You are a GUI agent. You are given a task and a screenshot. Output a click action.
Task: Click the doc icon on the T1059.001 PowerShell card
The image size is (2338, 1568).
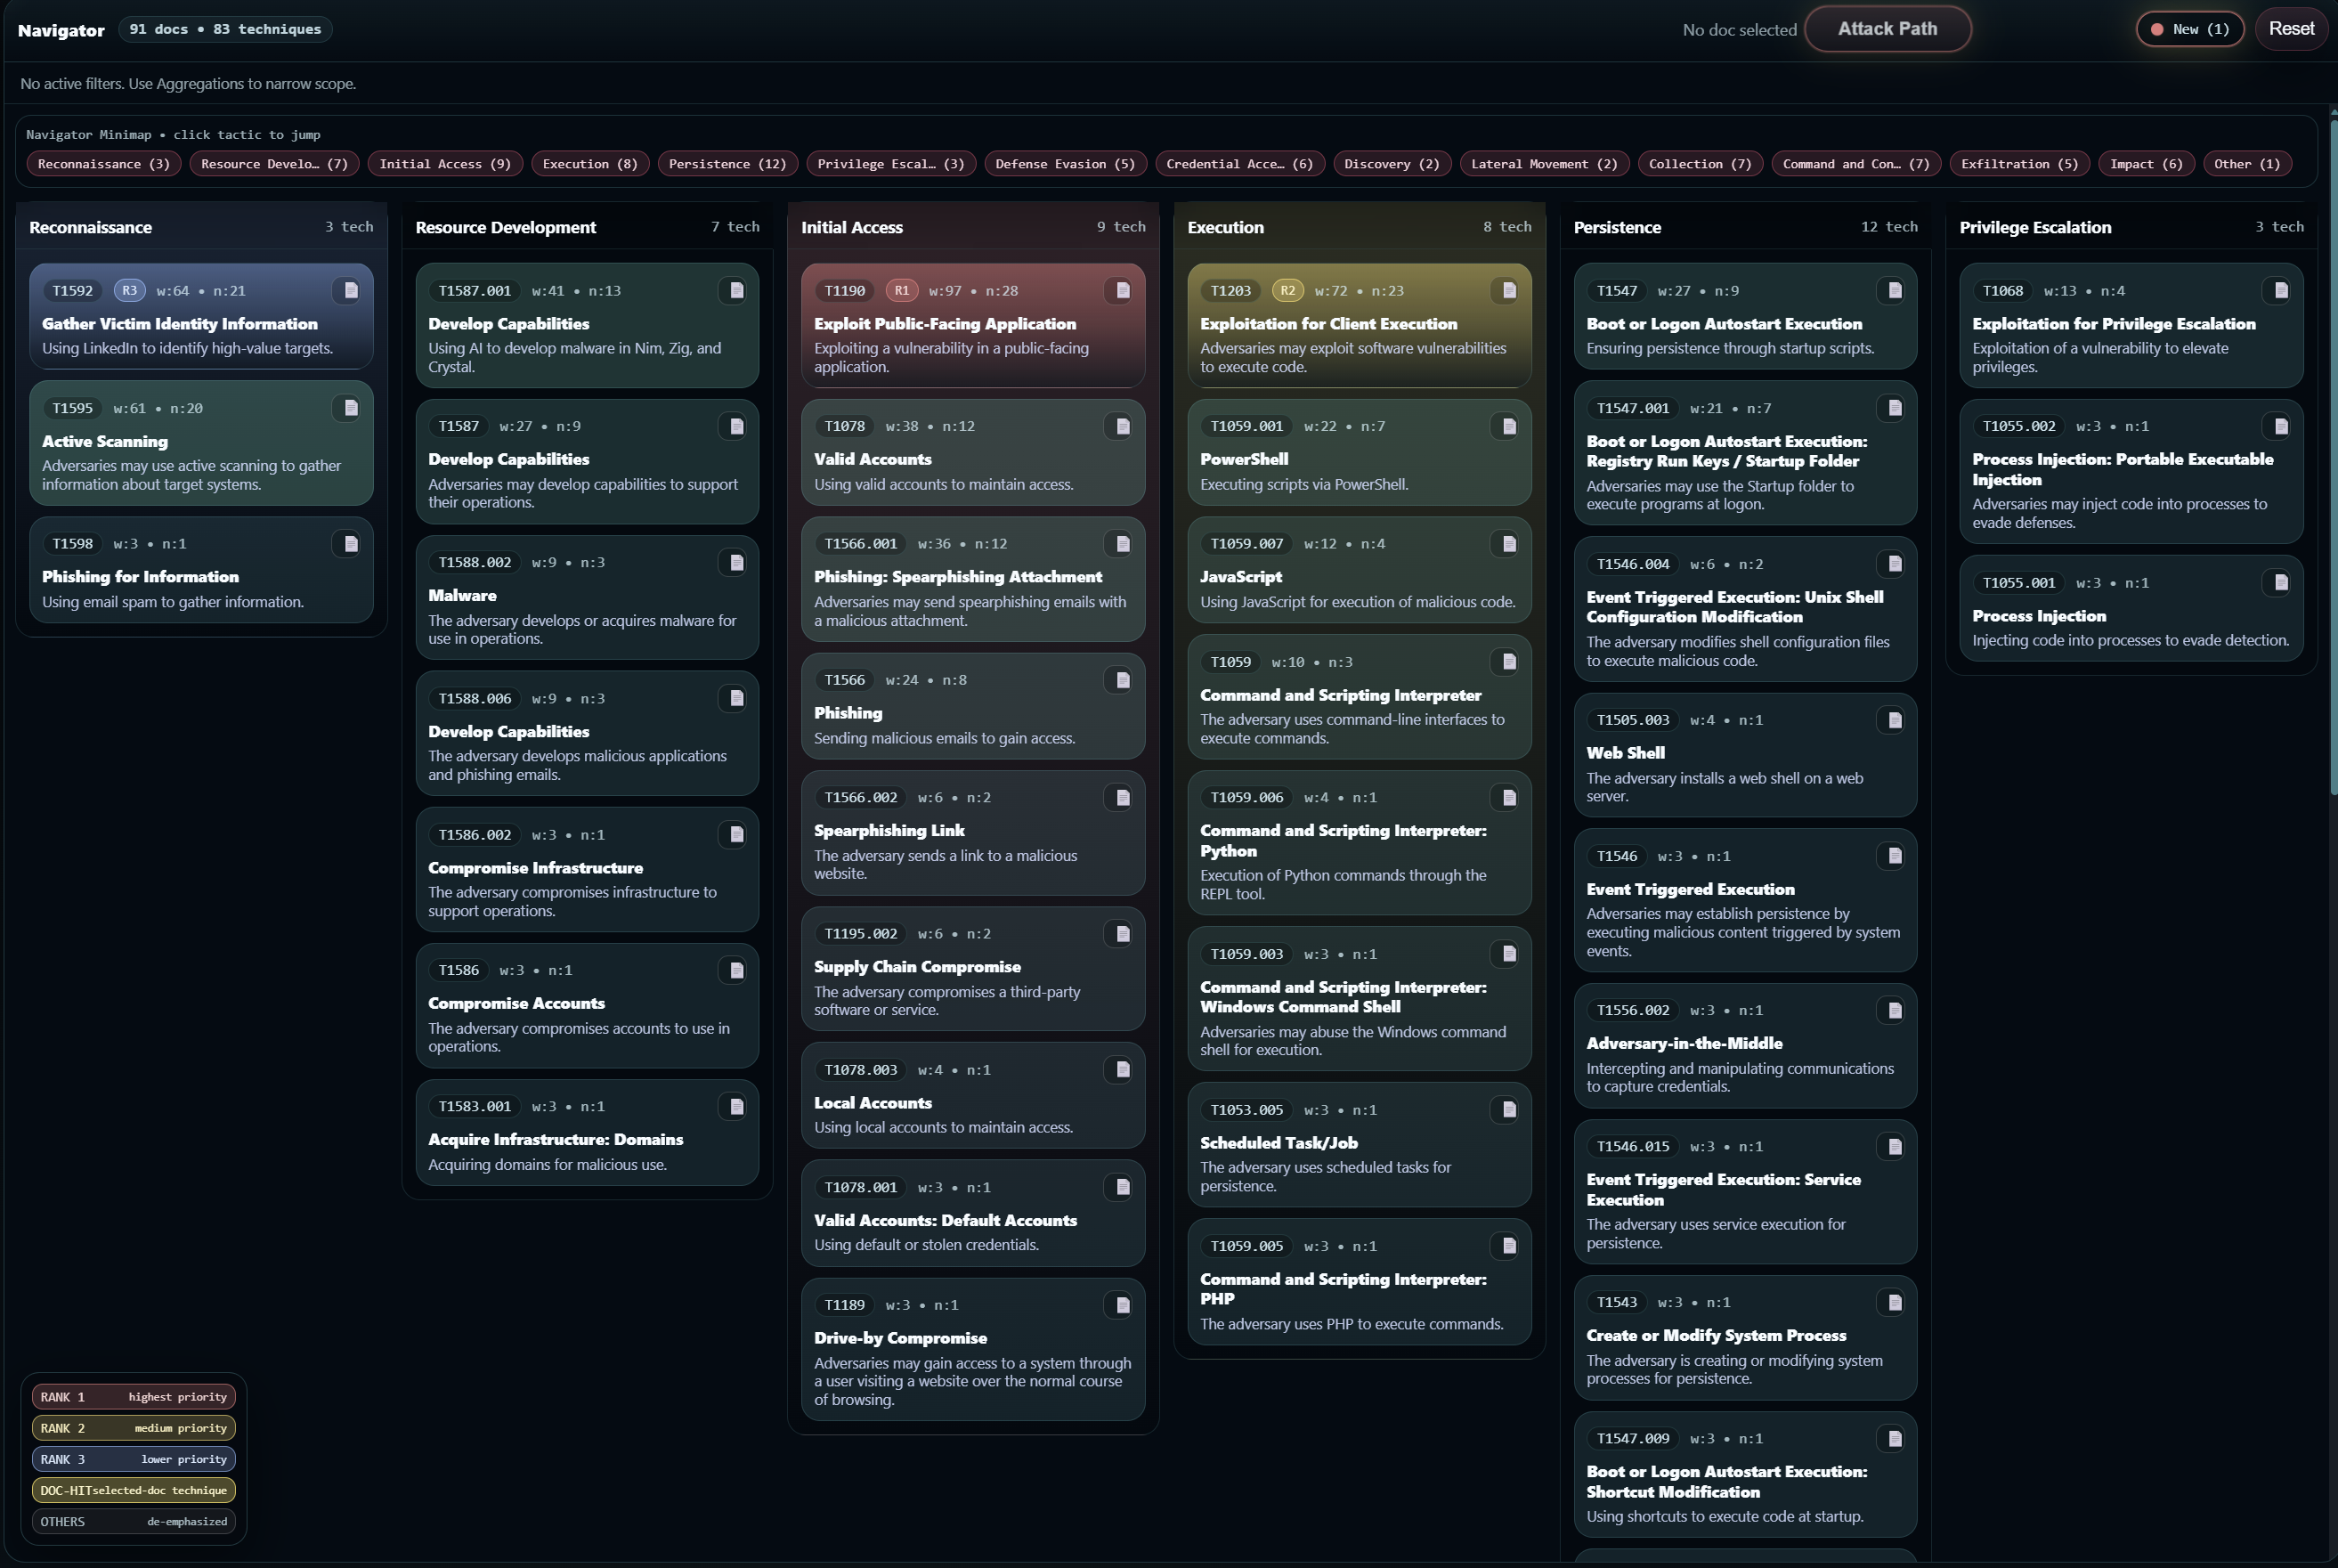[1507, 425]
